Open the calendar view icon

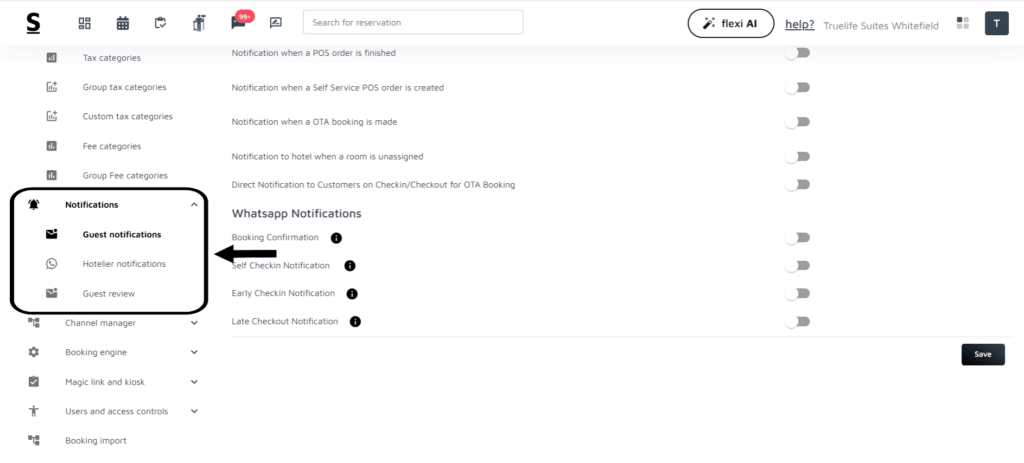click(x=123, y=23)
